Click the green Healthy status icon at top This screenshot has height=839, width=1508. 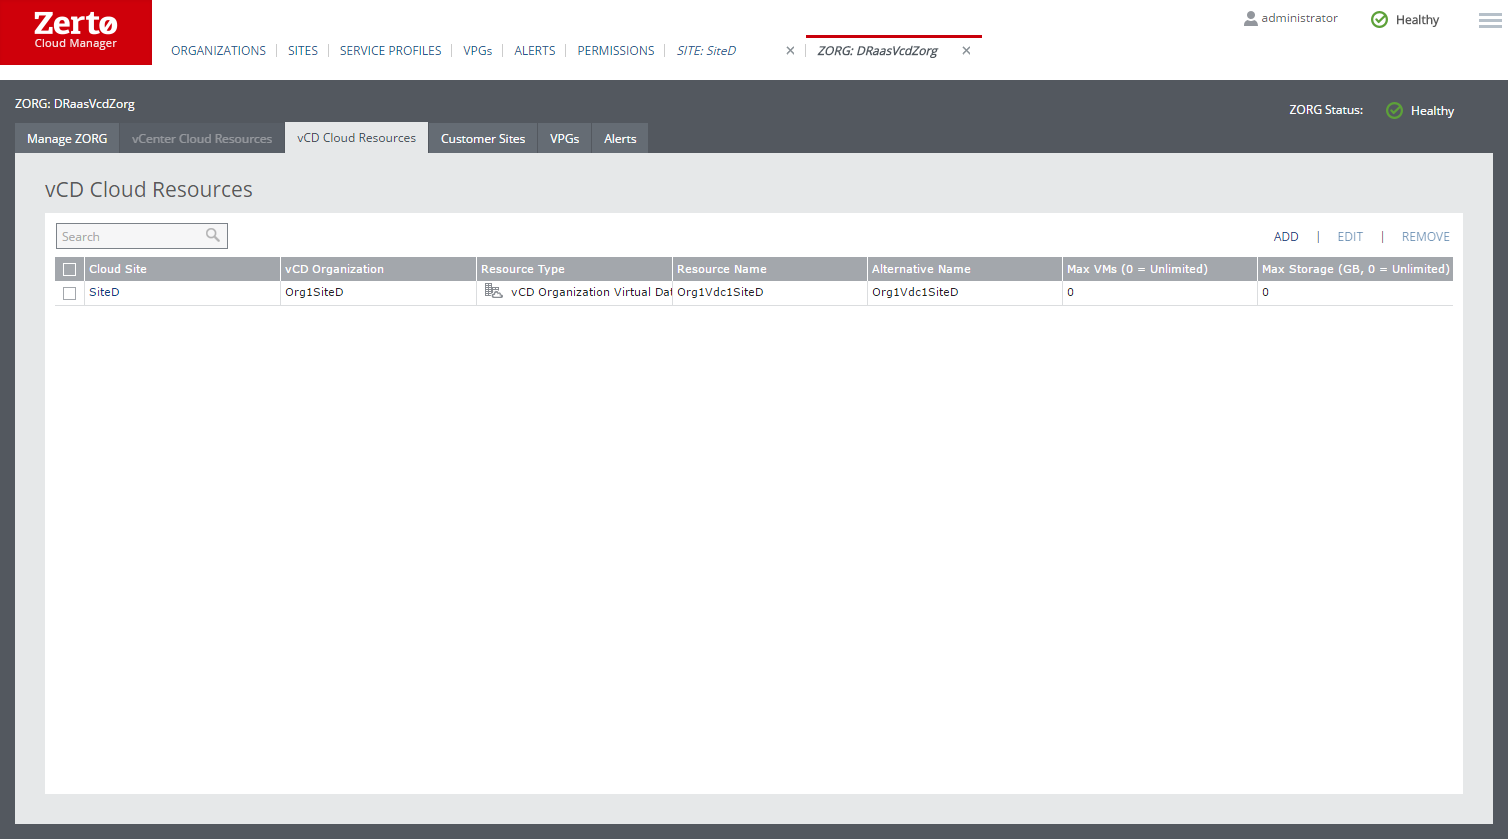click(x=1379, y=19)
